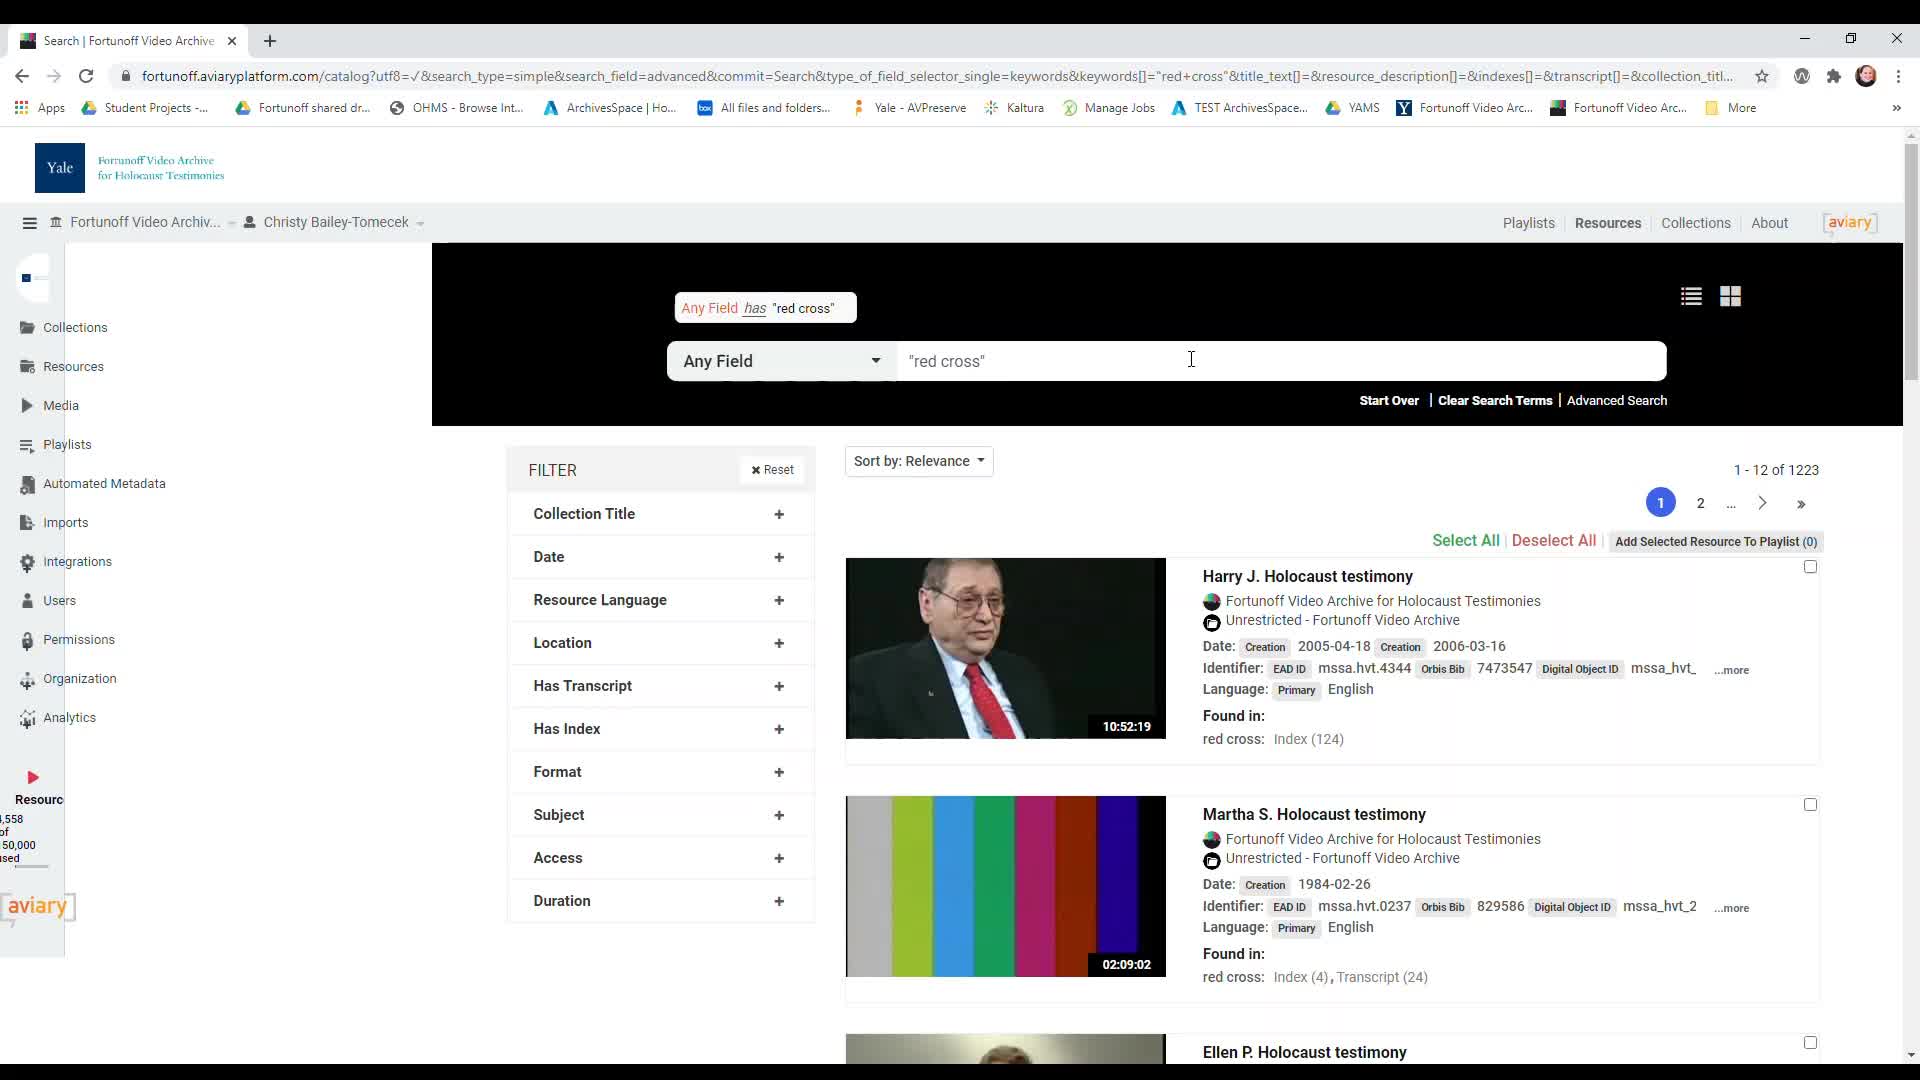This screenshot has width=1920, height=1080.
Task: Click the Yale logo
Action: [60, 168]
